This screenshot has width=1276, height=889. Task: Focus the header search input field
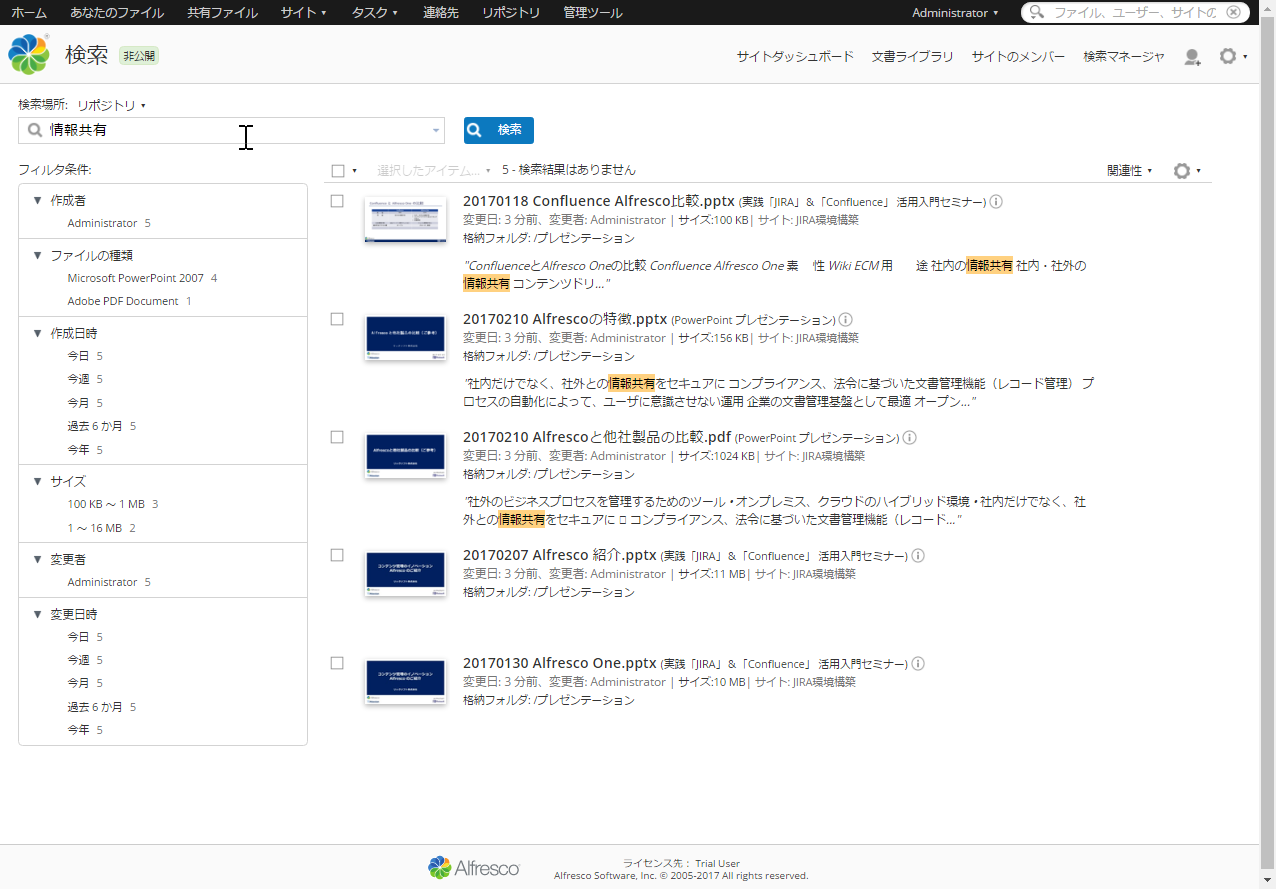coord(1135,13)
